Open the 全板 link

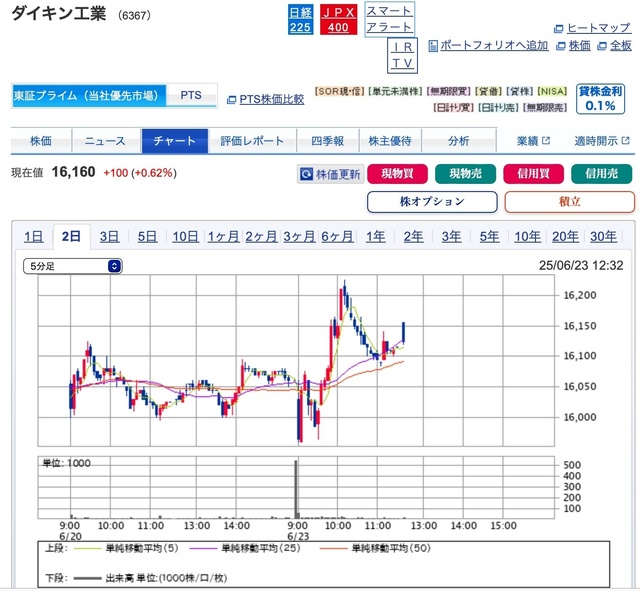point(620,46)
